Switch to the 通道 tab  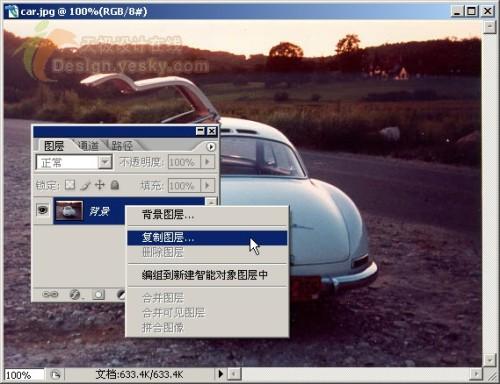88,146
